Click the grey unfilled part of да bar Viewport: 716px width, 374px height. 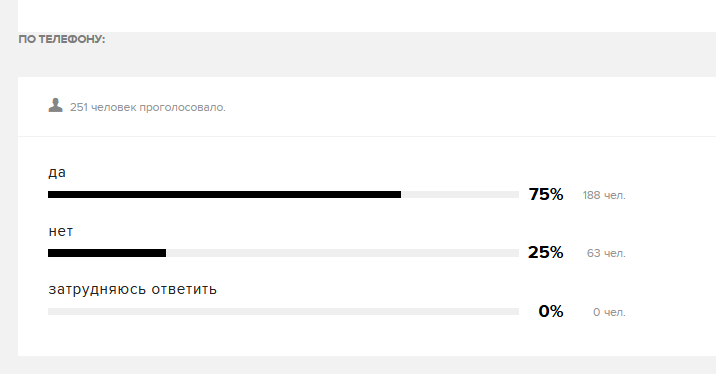(460, 195)
